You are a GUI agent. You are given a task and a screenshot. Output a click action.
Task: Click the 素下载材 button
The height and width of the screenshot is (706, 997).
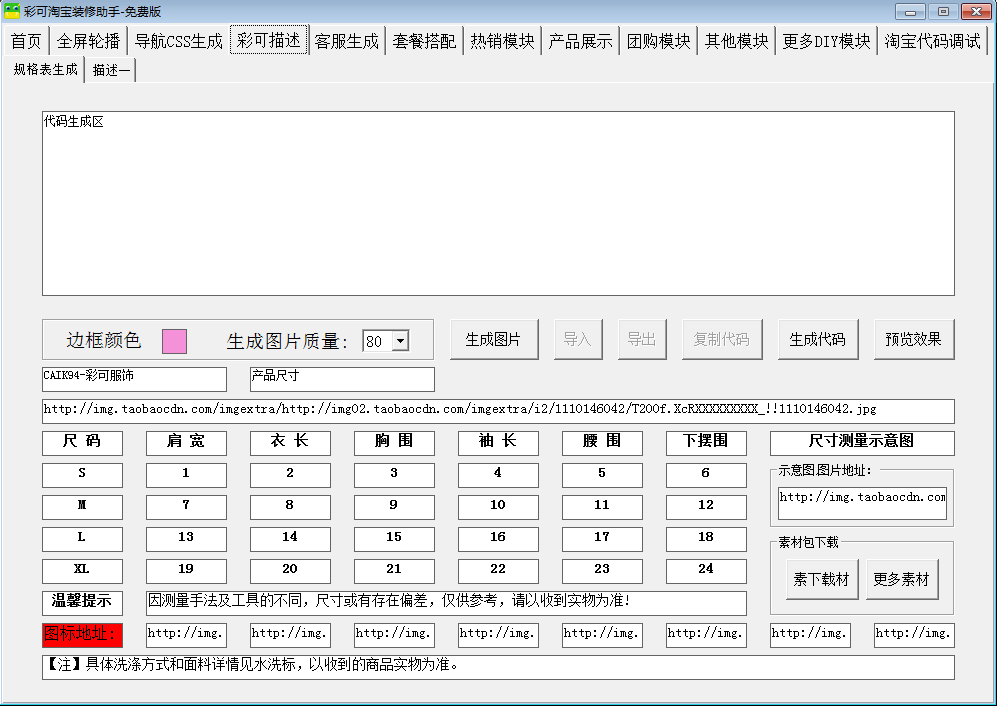tap(821, 579)
